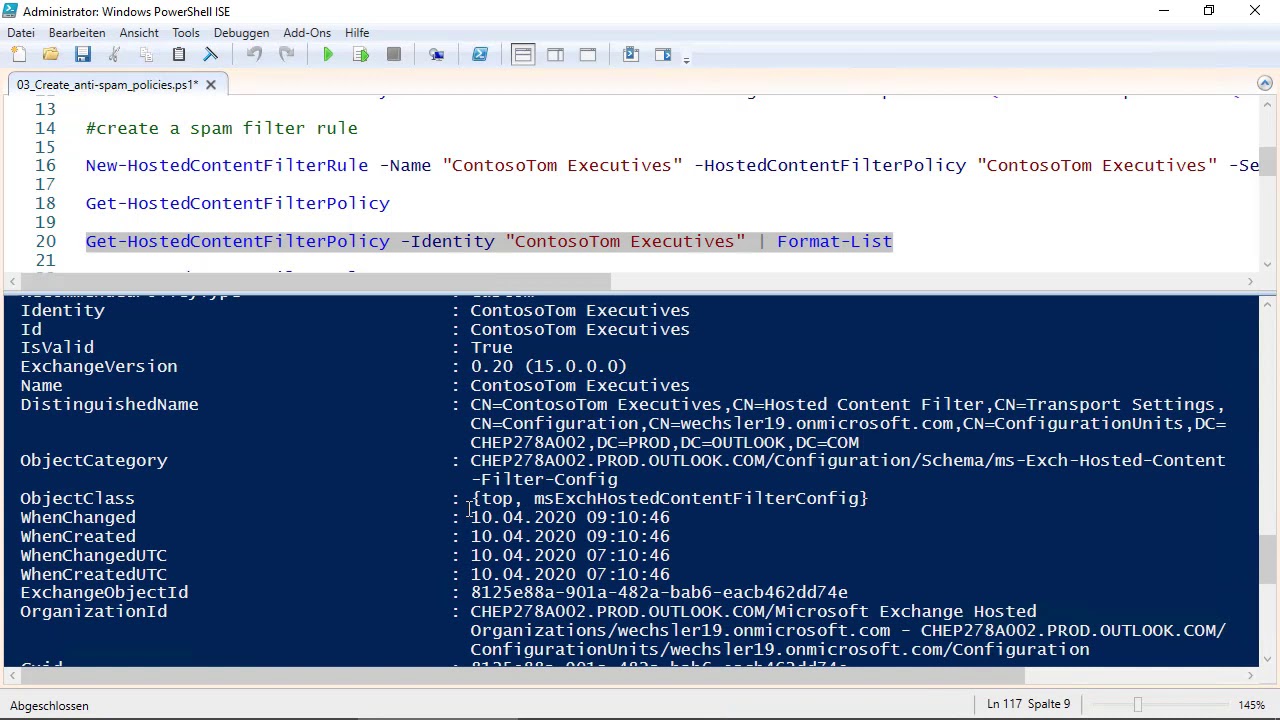Copy the selected text
Screen dimensions: 1280x720
(146, 55)
